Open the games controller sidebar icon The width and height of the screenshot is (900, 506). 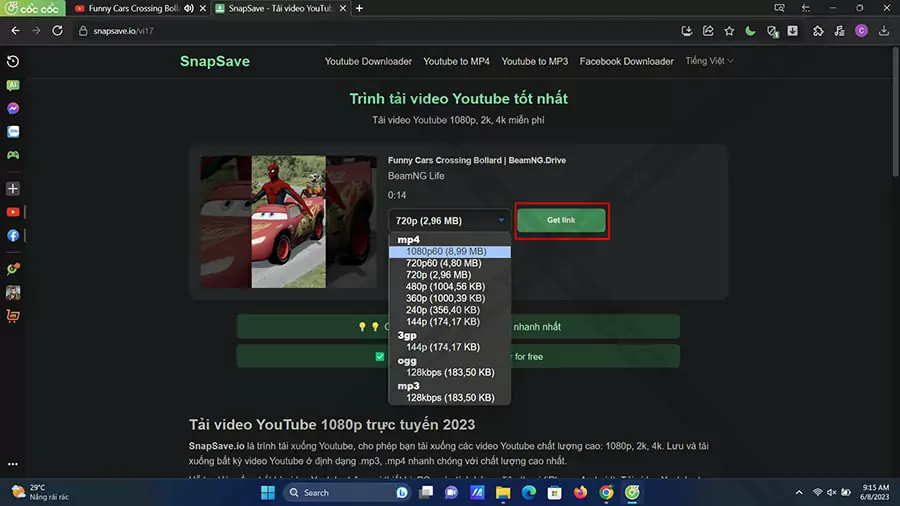pos(13,155)
